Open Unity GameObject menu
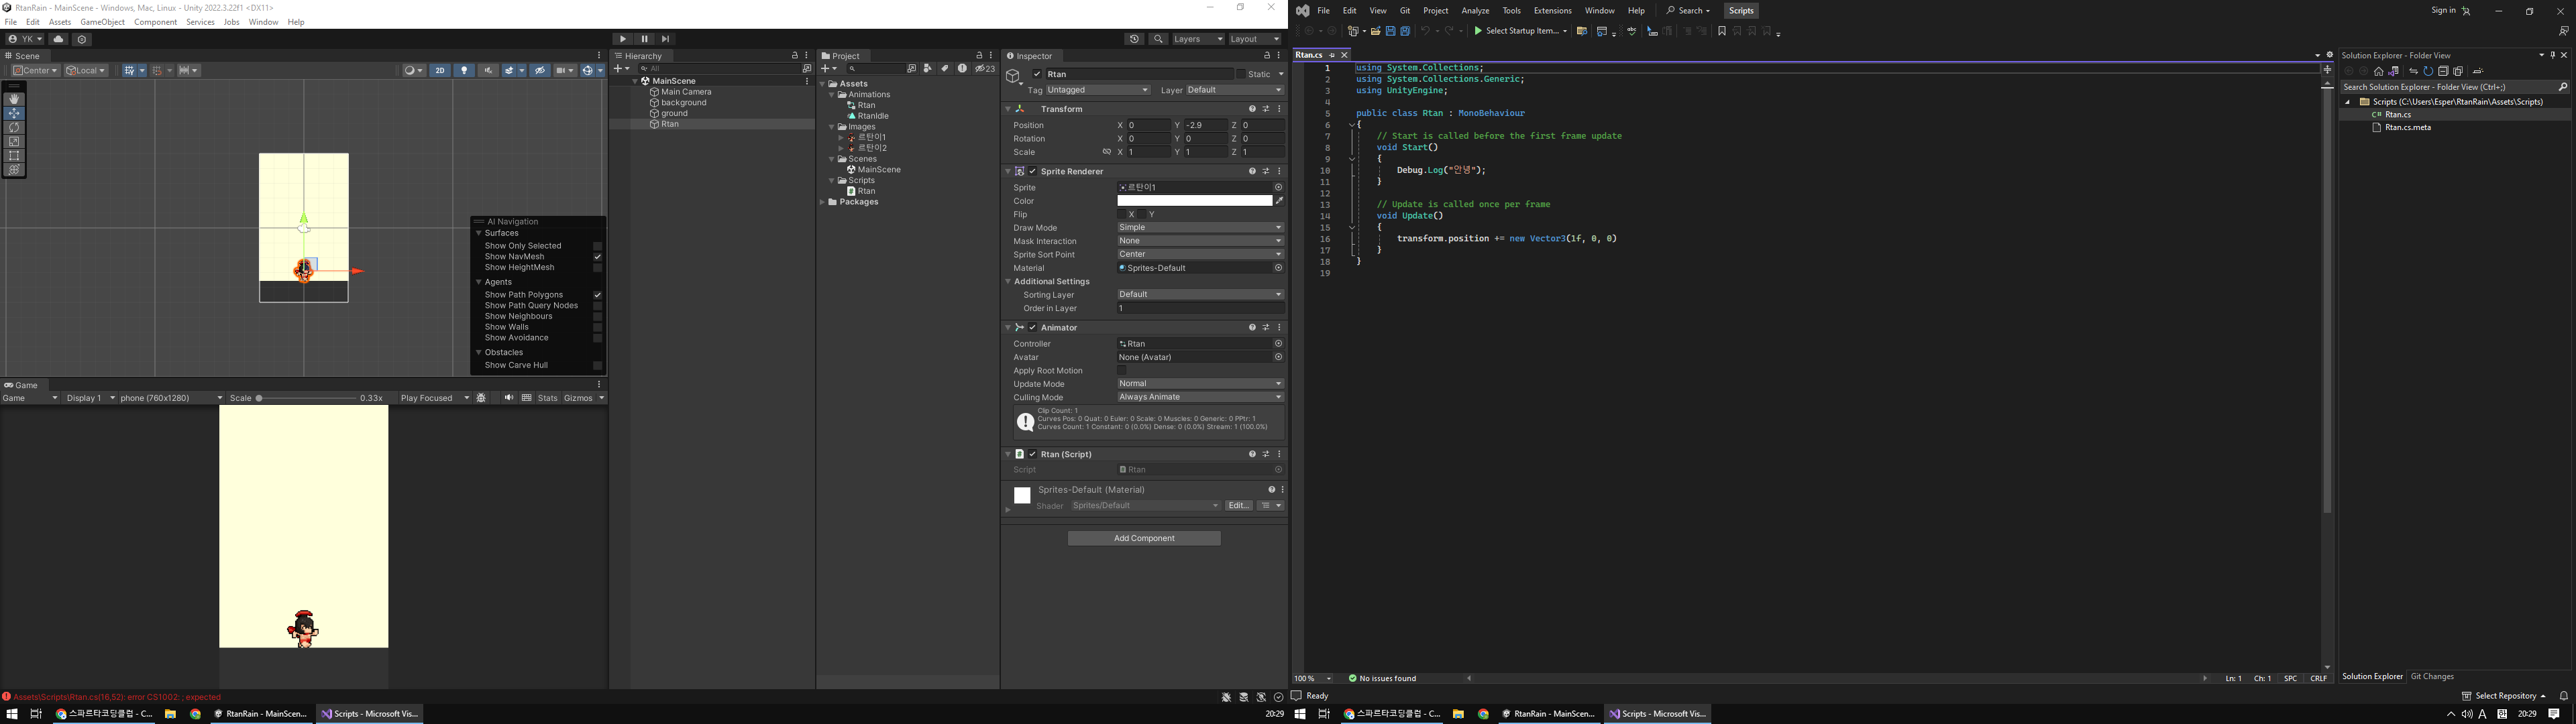This screenshot has width=2576, height=724. click(103, 22)
